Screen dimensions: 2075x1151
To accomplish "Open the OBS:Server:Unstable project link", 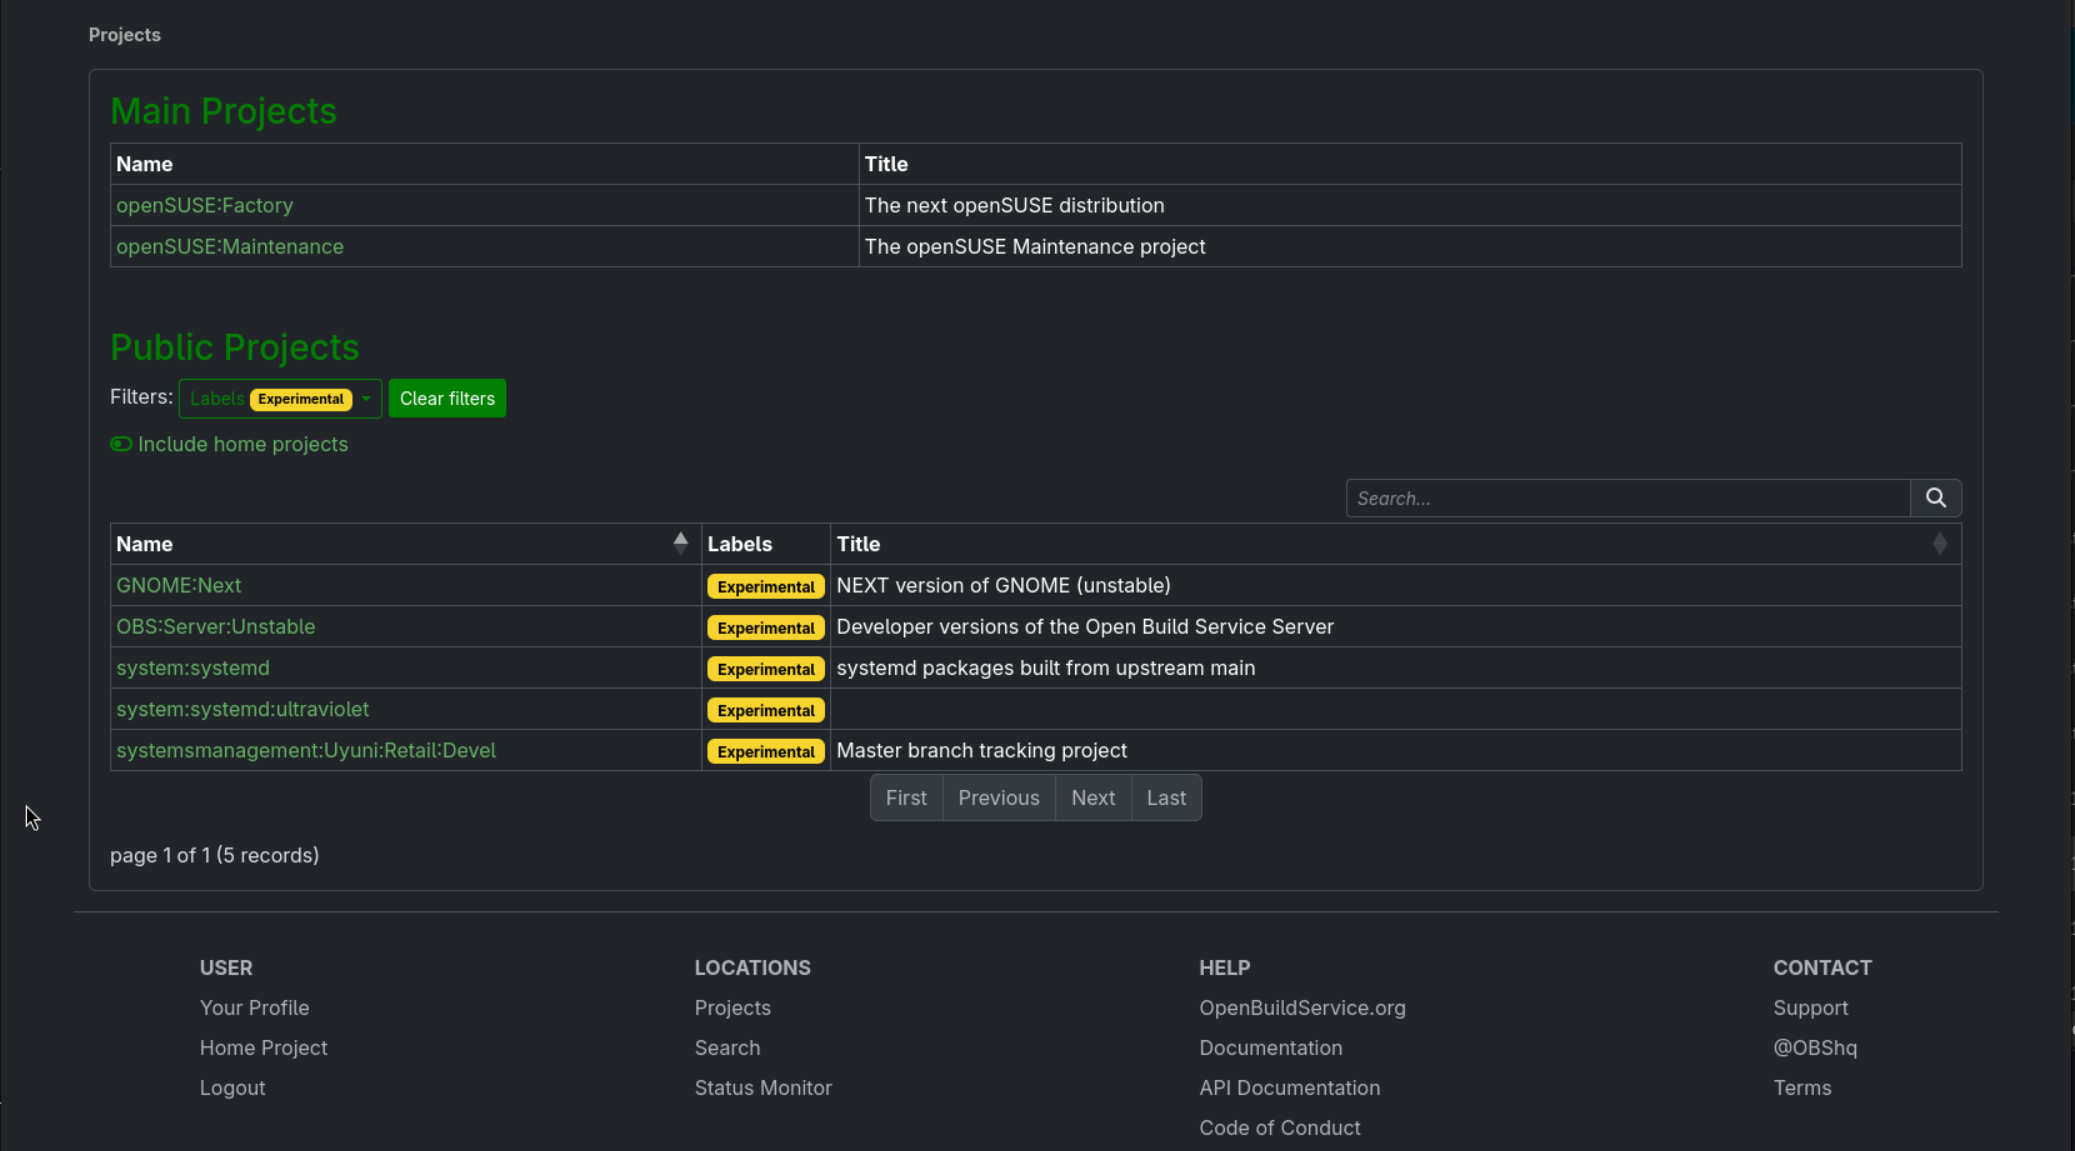I will pyautogui.click(x=215, y=626).
